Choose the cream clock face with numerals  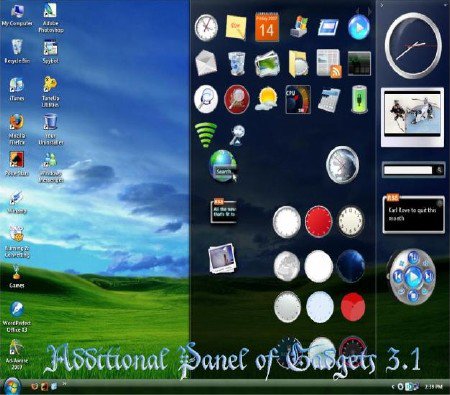351,221
